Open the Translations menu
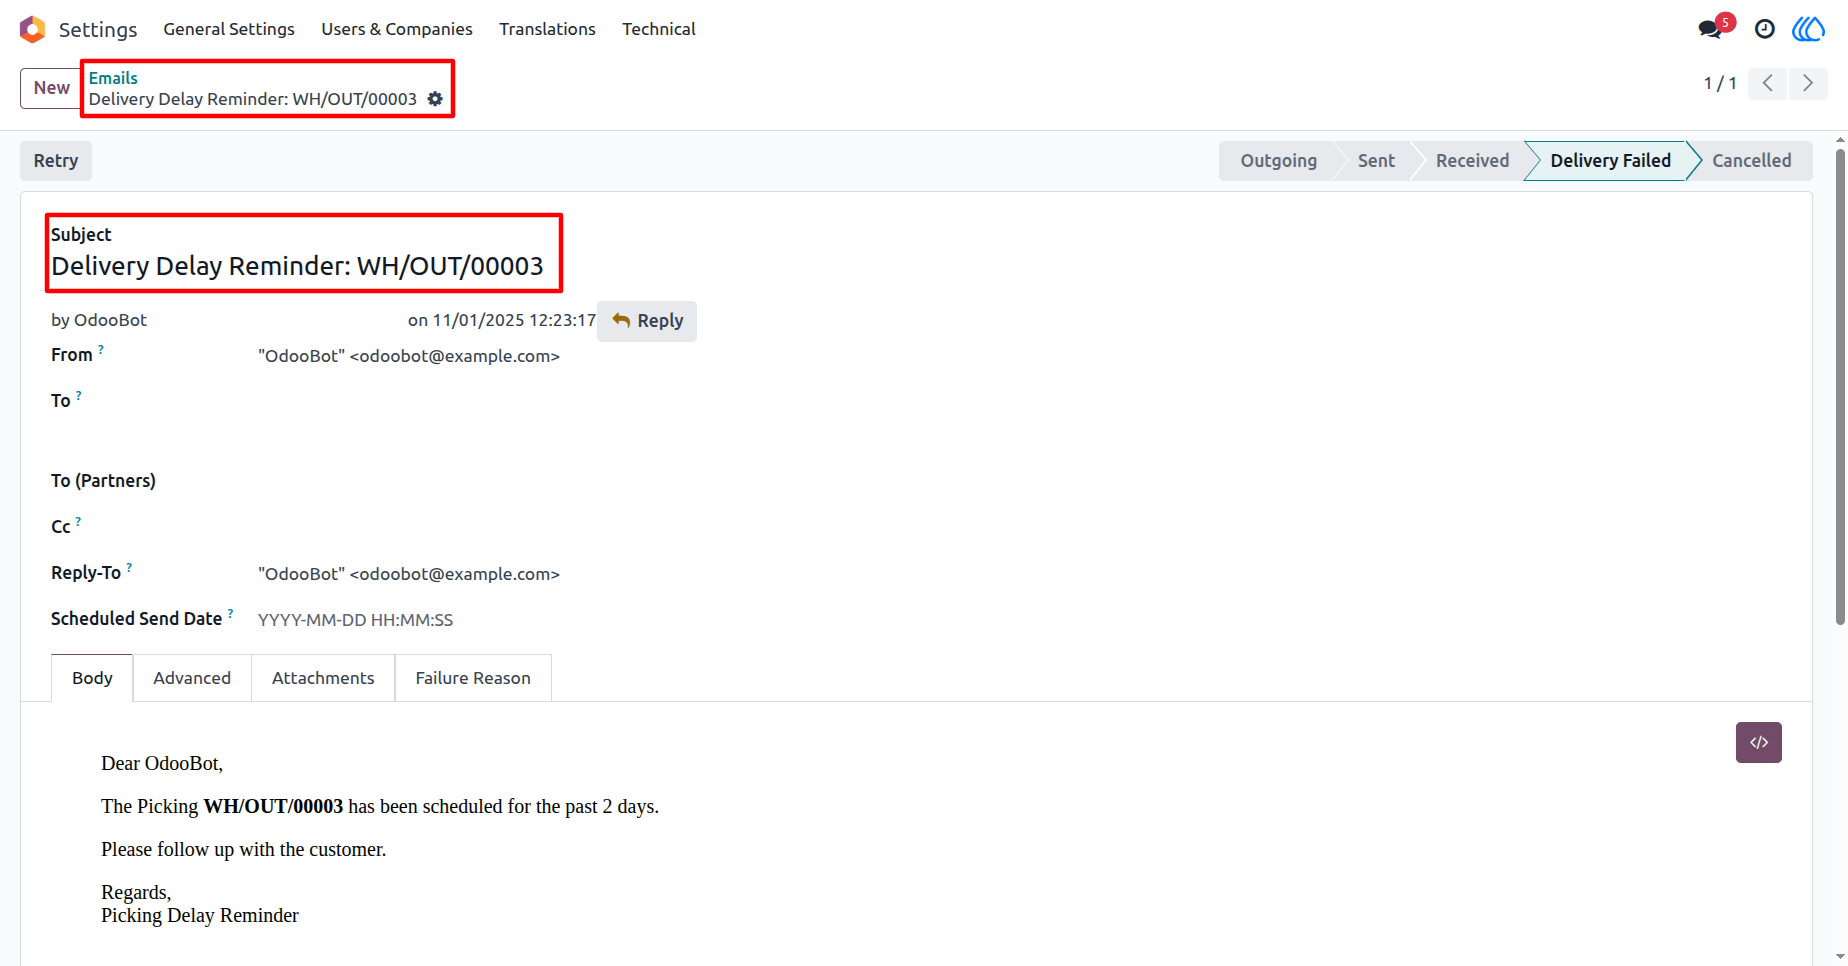 pos(547,29)
